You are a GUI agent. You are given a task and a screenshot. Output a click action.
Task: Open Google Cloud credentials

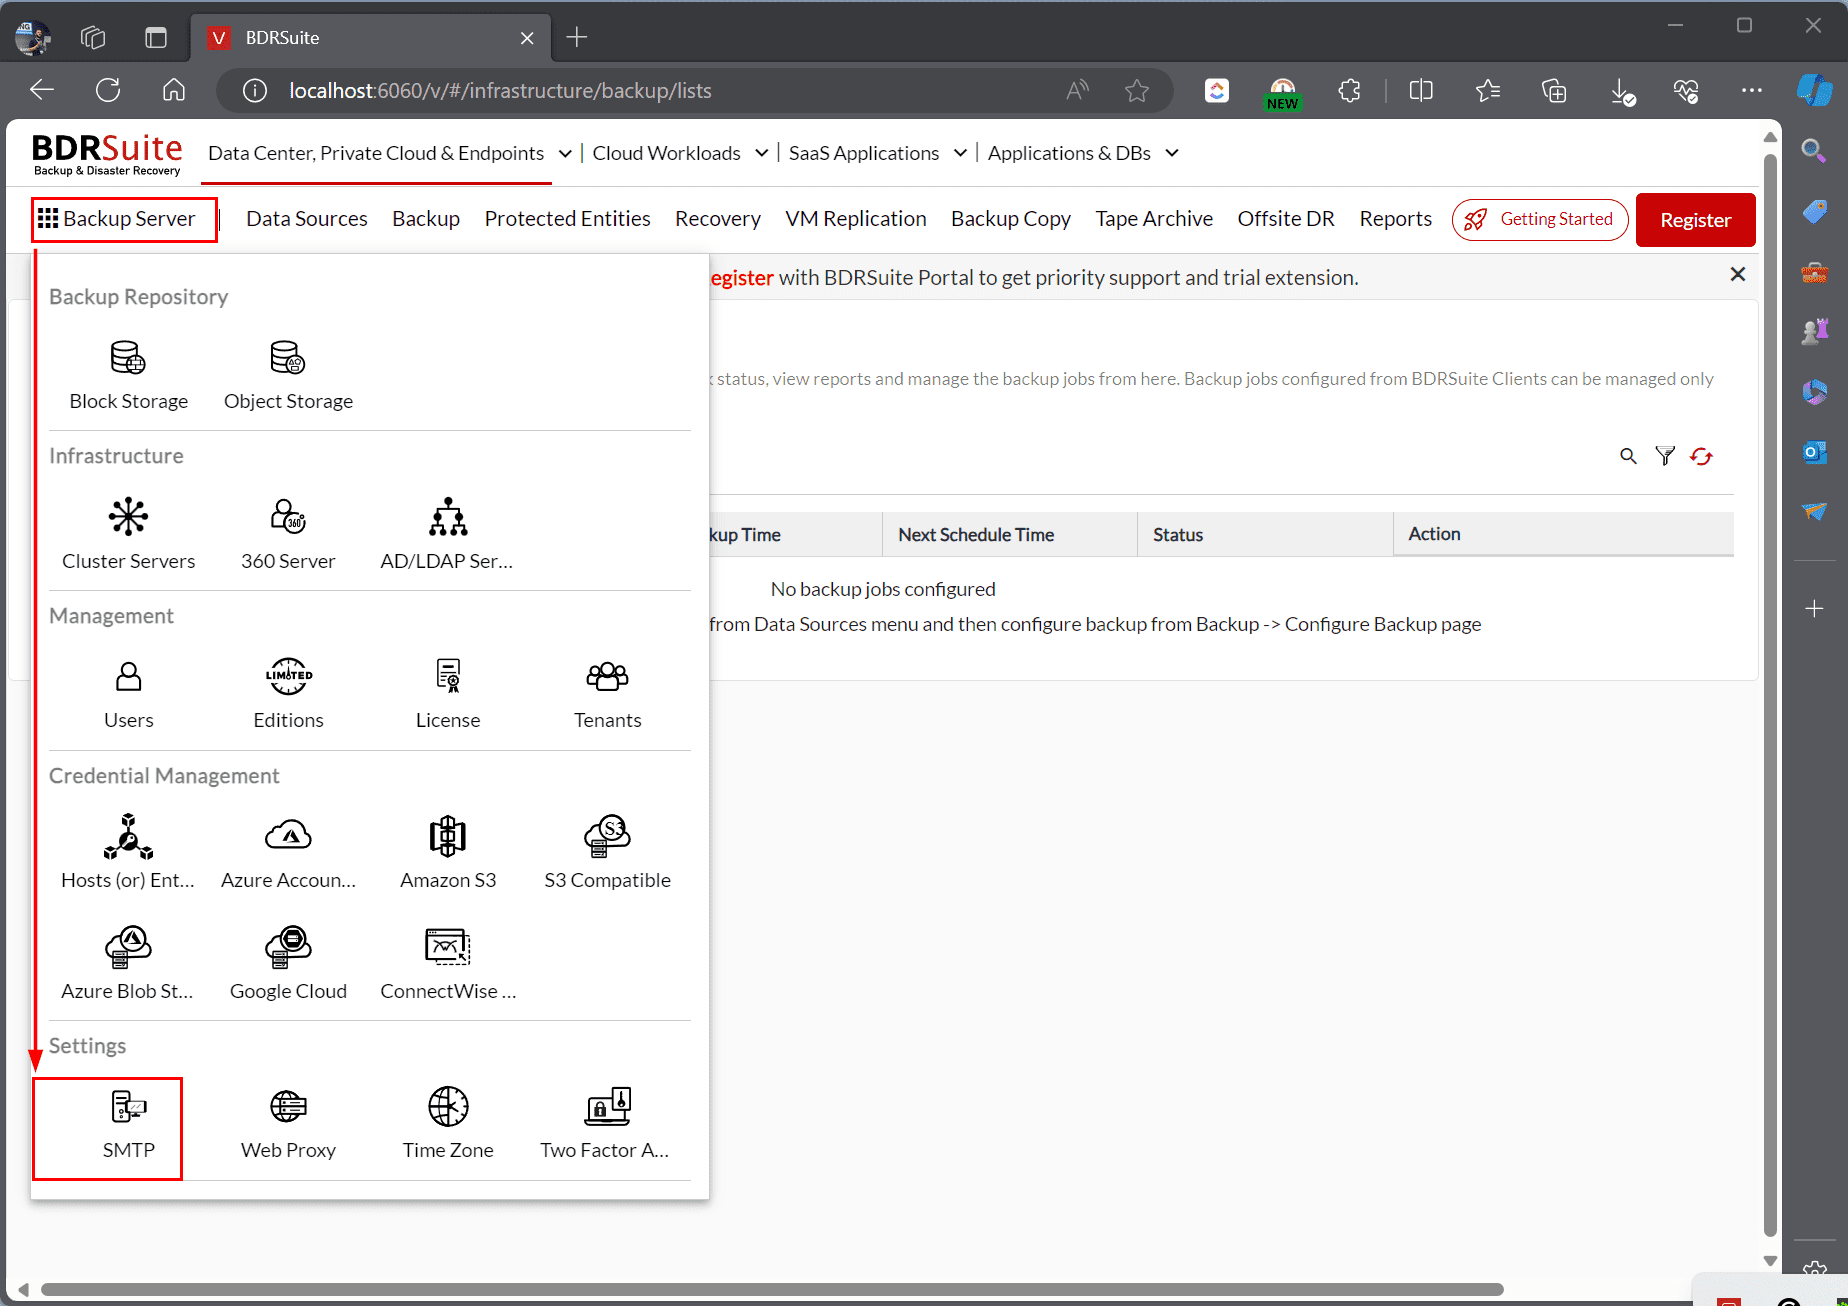point(288,964)
